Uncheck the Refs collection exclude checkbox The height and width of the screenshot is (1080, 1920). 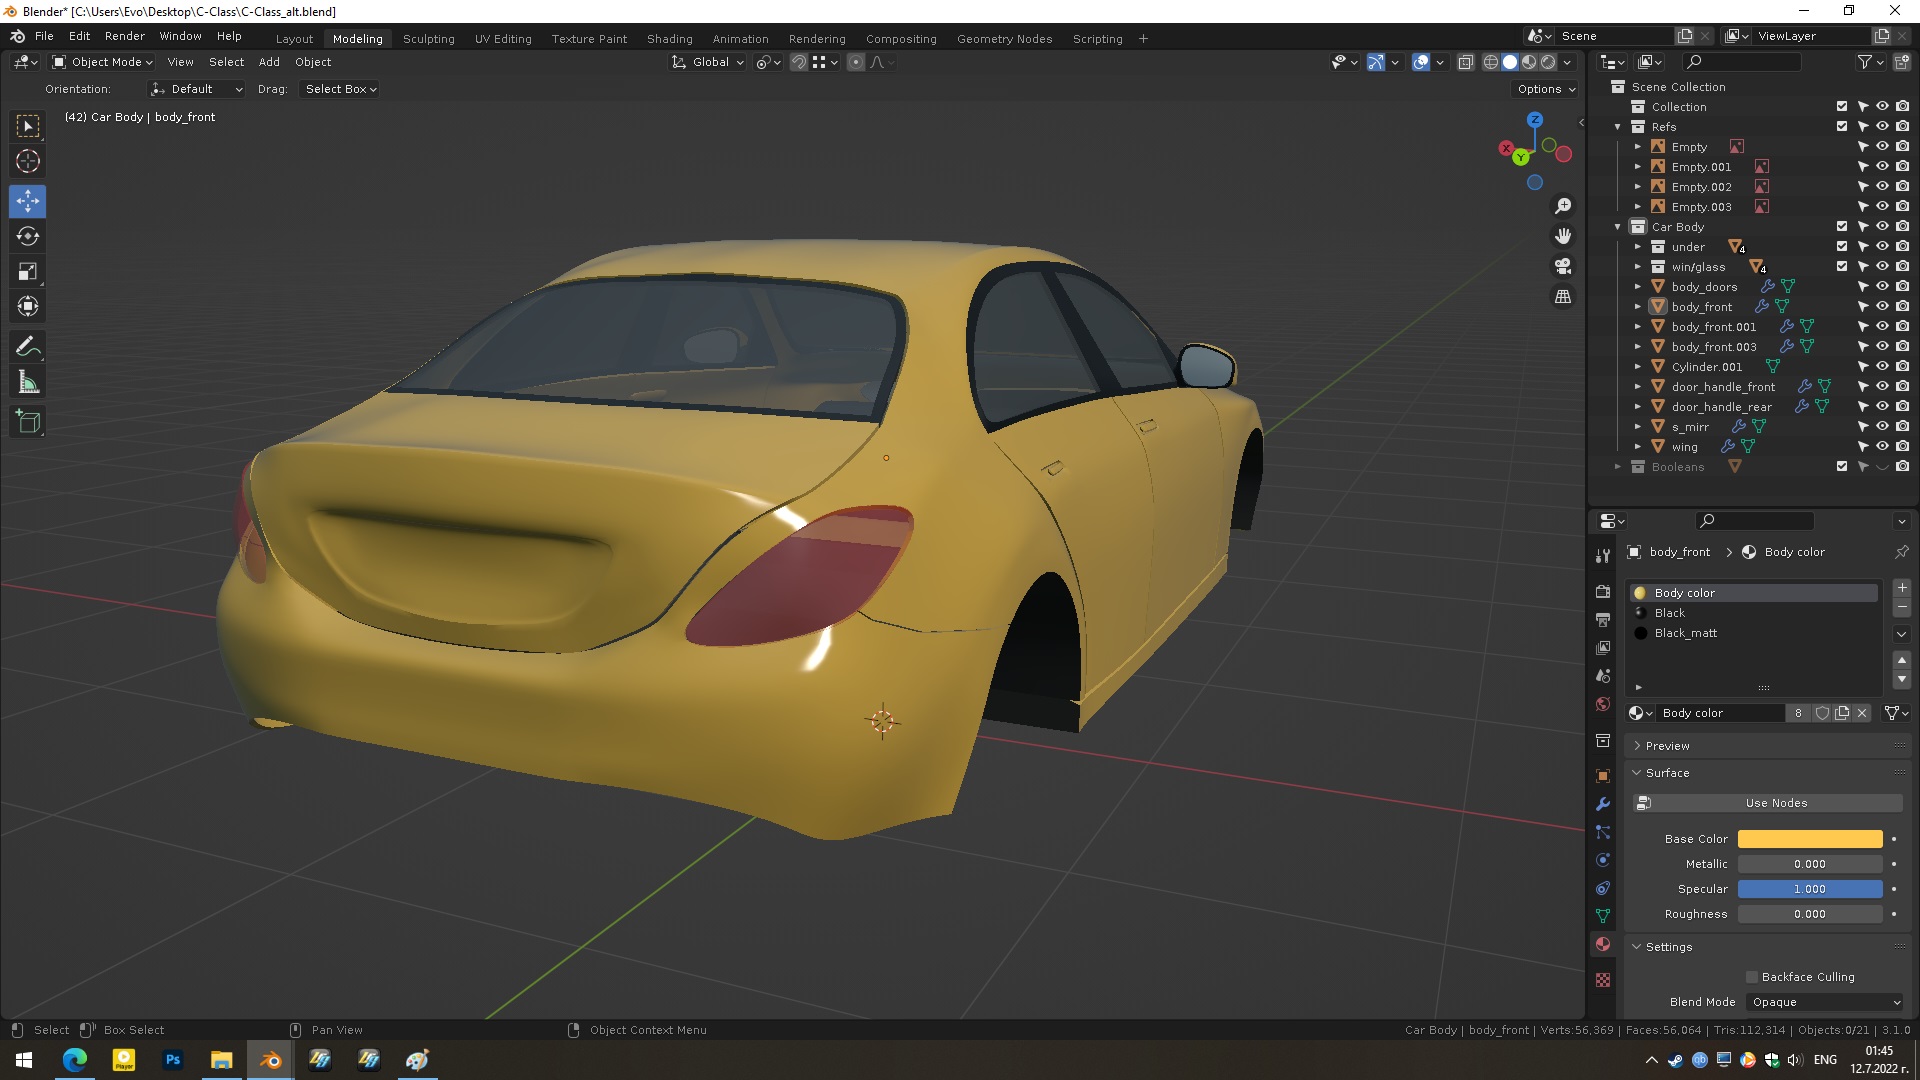[1842, 127]
